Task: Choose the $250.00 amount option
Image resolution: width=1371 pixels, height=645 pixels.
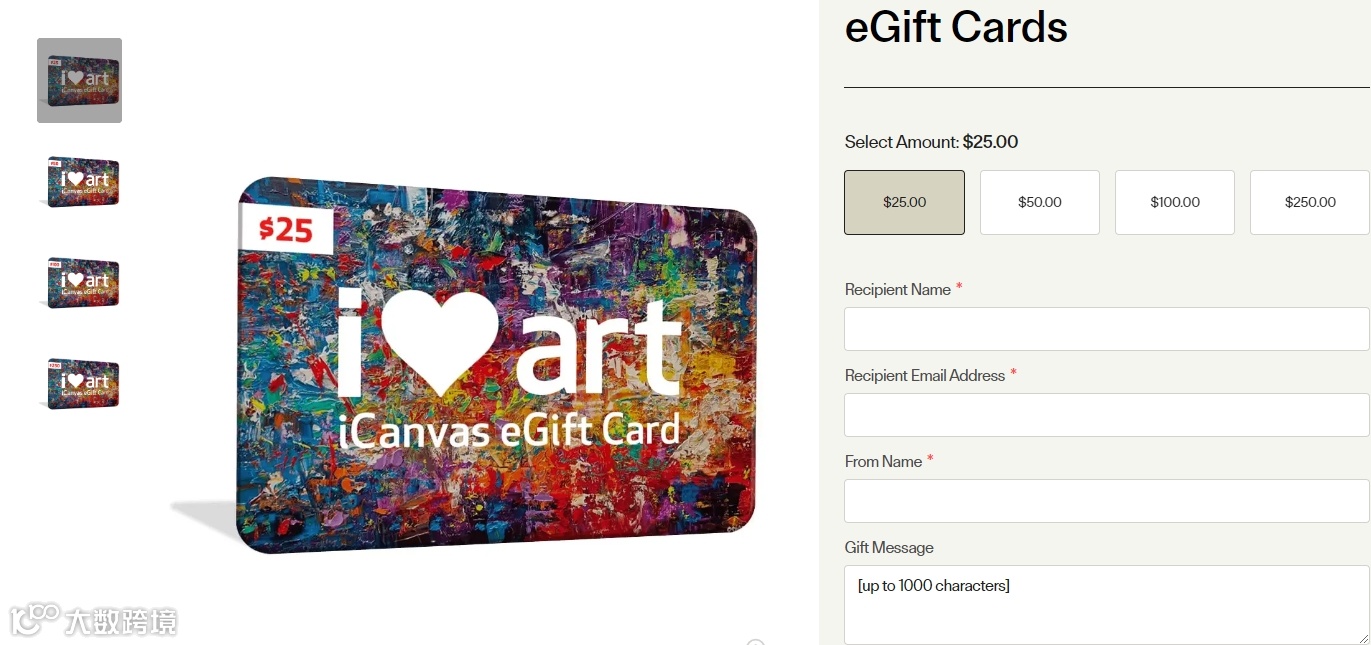Action: pyautogui.click(x=1310, y=202)
